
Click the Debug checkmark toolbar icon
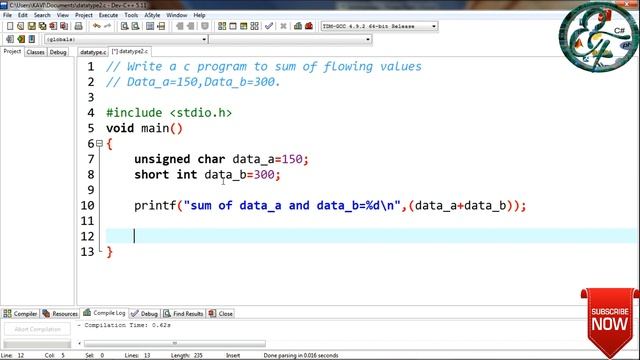click(x=269, y=26)
